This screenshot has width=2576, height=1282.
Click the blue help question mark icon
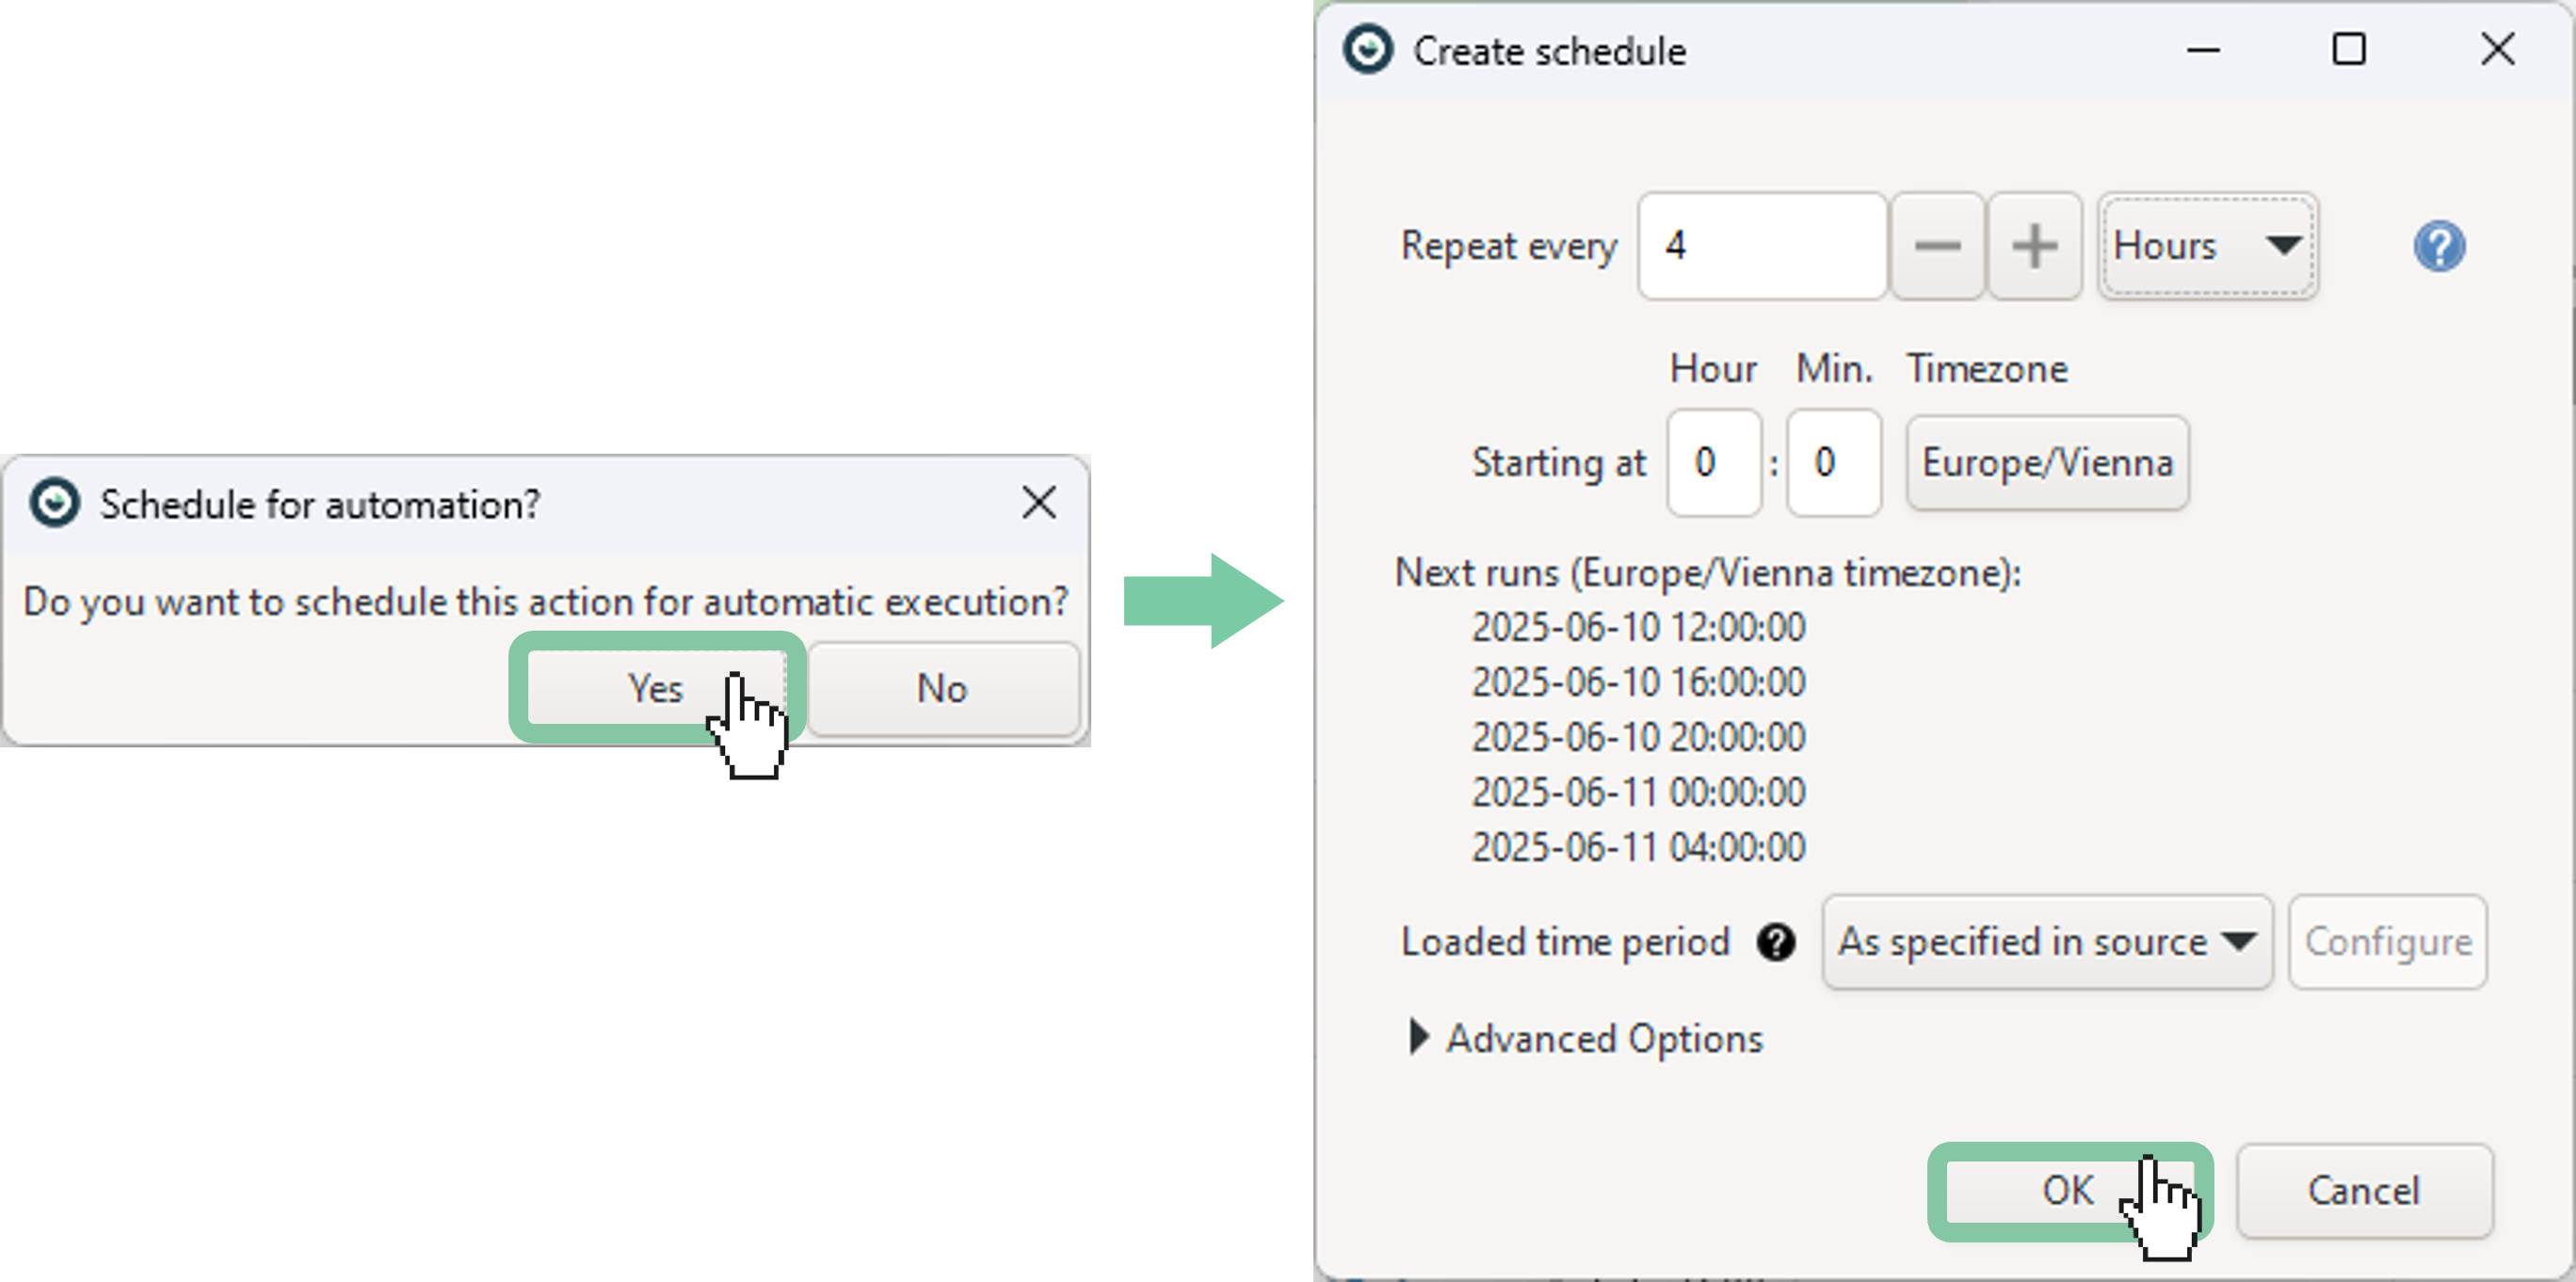coord(2439,246)
